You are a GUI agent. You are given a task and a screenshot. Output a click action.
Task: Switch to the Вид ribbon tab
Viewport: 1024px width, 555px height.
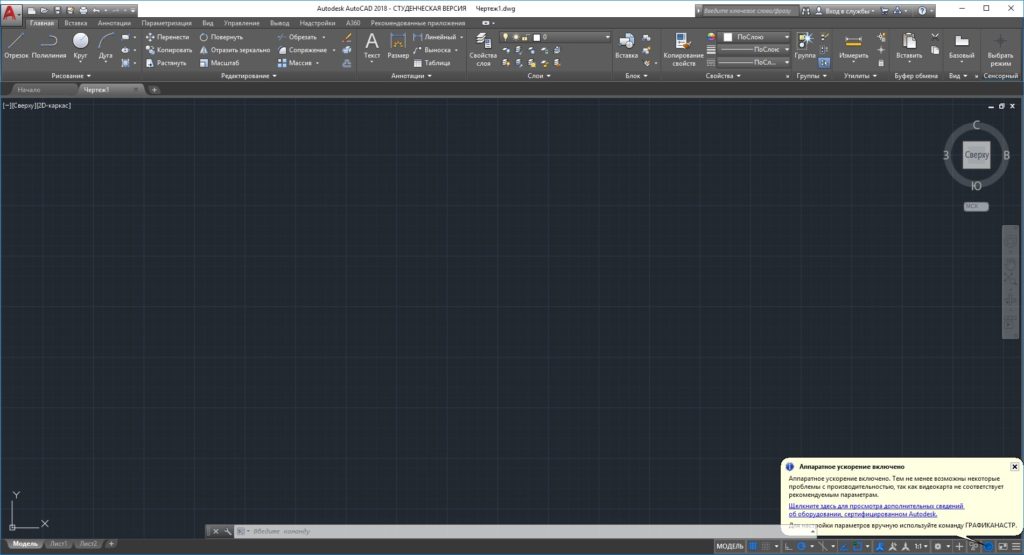[208, 23]
